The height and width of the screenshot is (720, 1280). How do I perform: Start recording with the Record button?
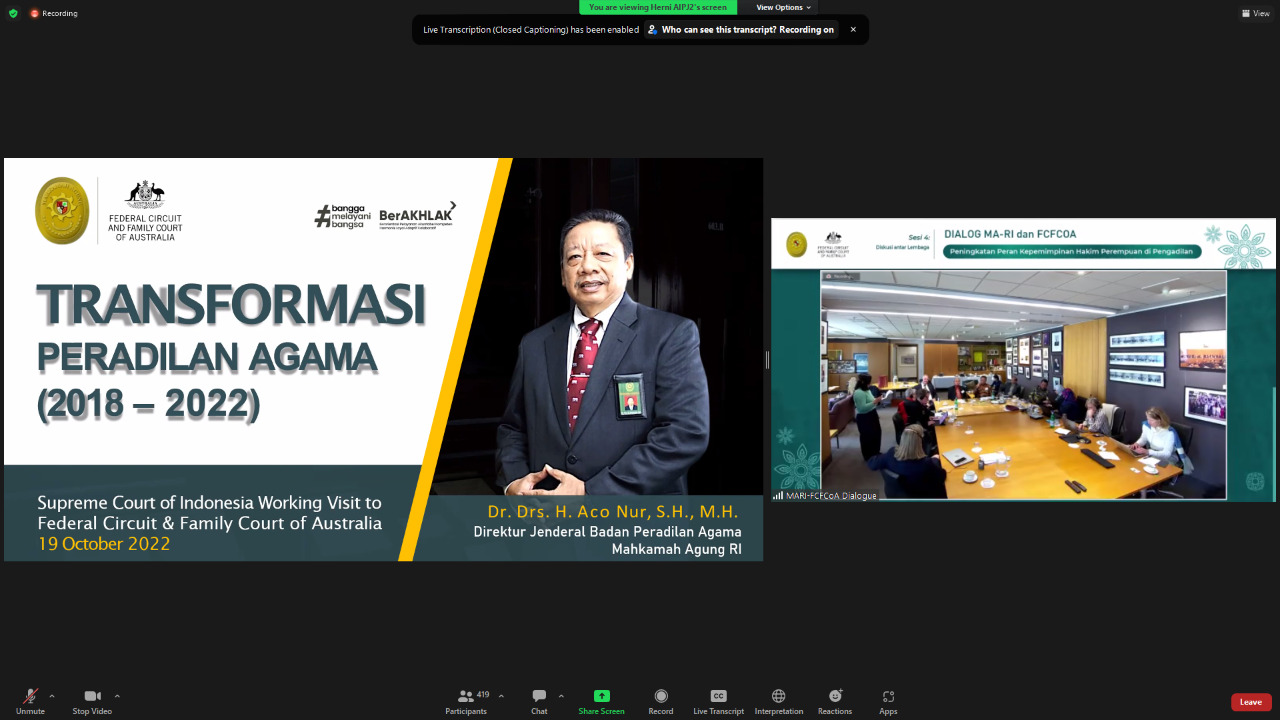point(660,701)
